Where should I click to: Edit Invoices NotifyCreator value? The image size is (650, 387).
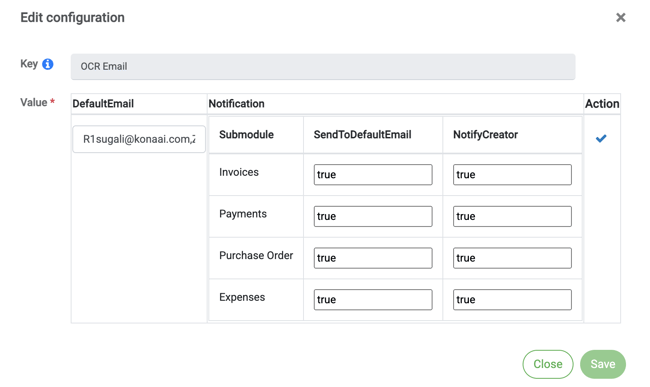[x=512, y=174]
